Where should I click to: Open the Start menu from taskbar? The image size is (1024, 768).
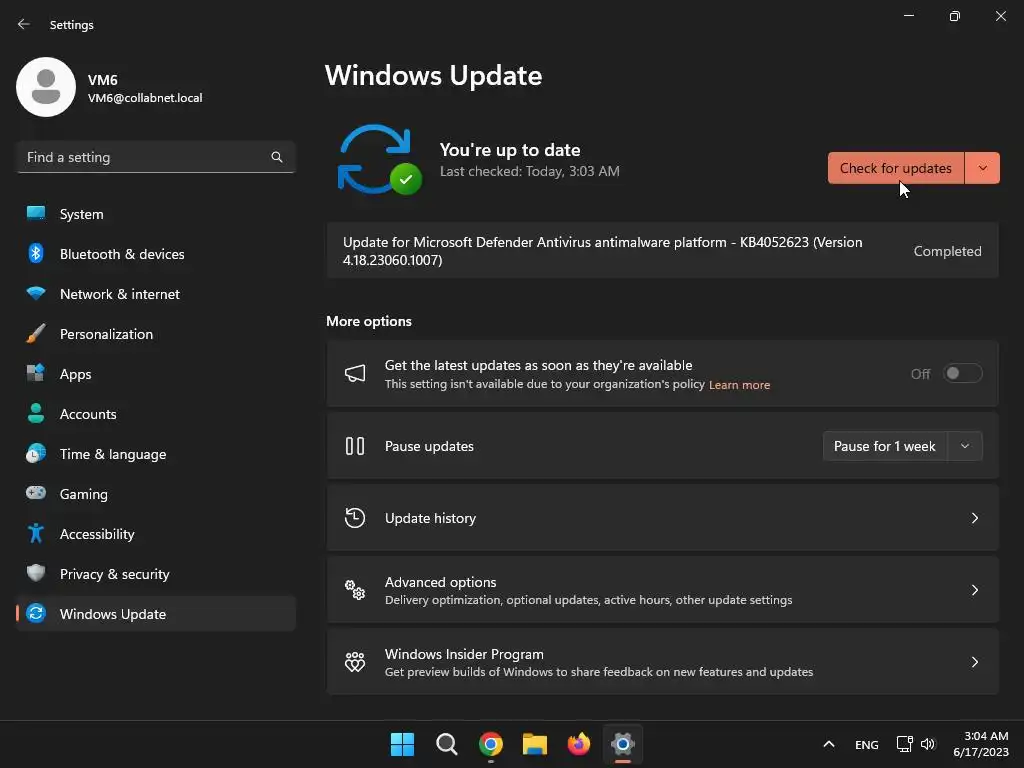point(402,744)
